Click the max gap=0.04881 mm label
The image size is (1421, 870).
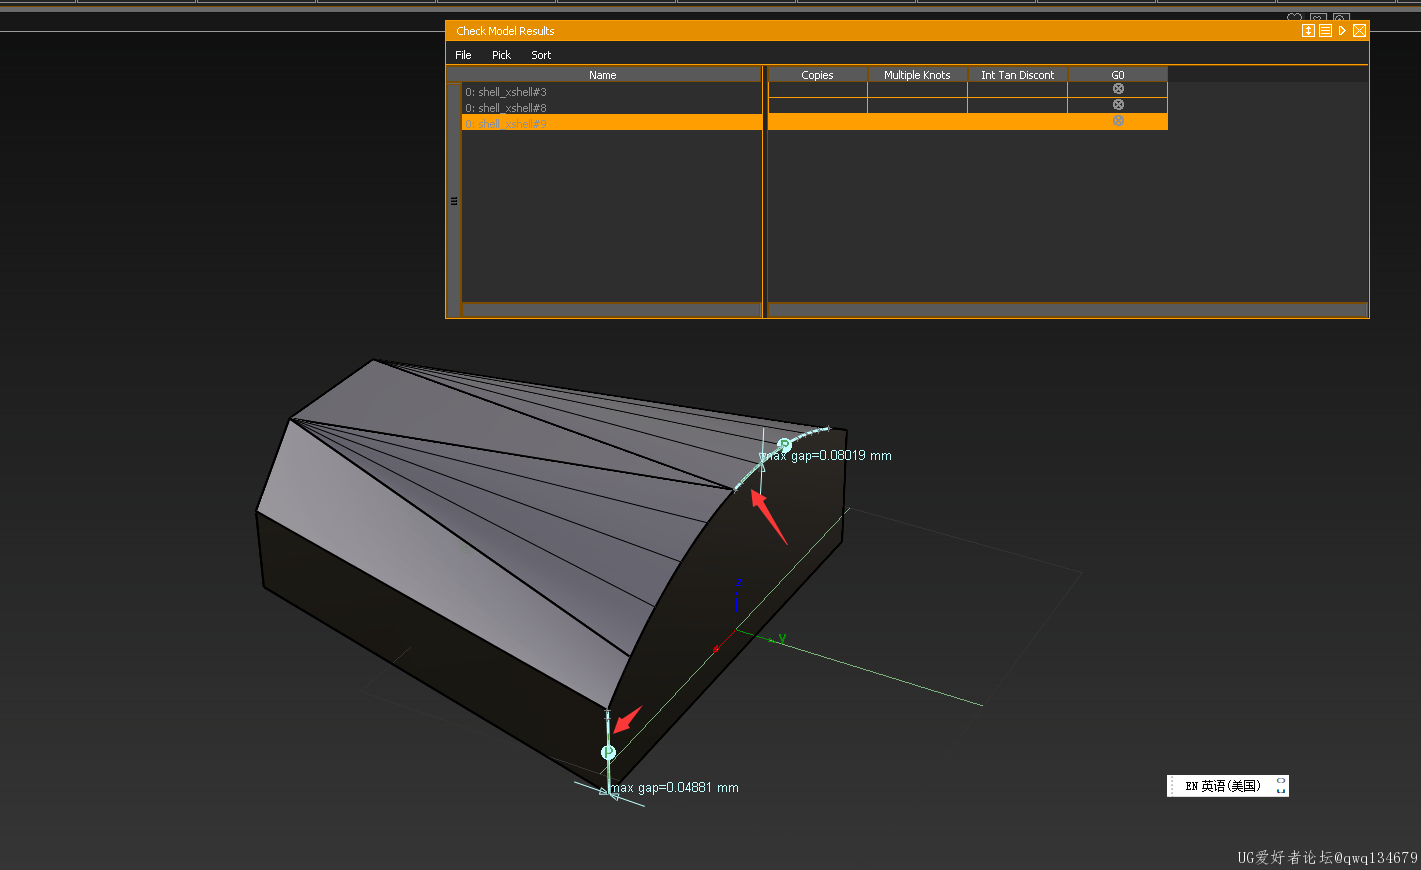click(x=674, y=788)
